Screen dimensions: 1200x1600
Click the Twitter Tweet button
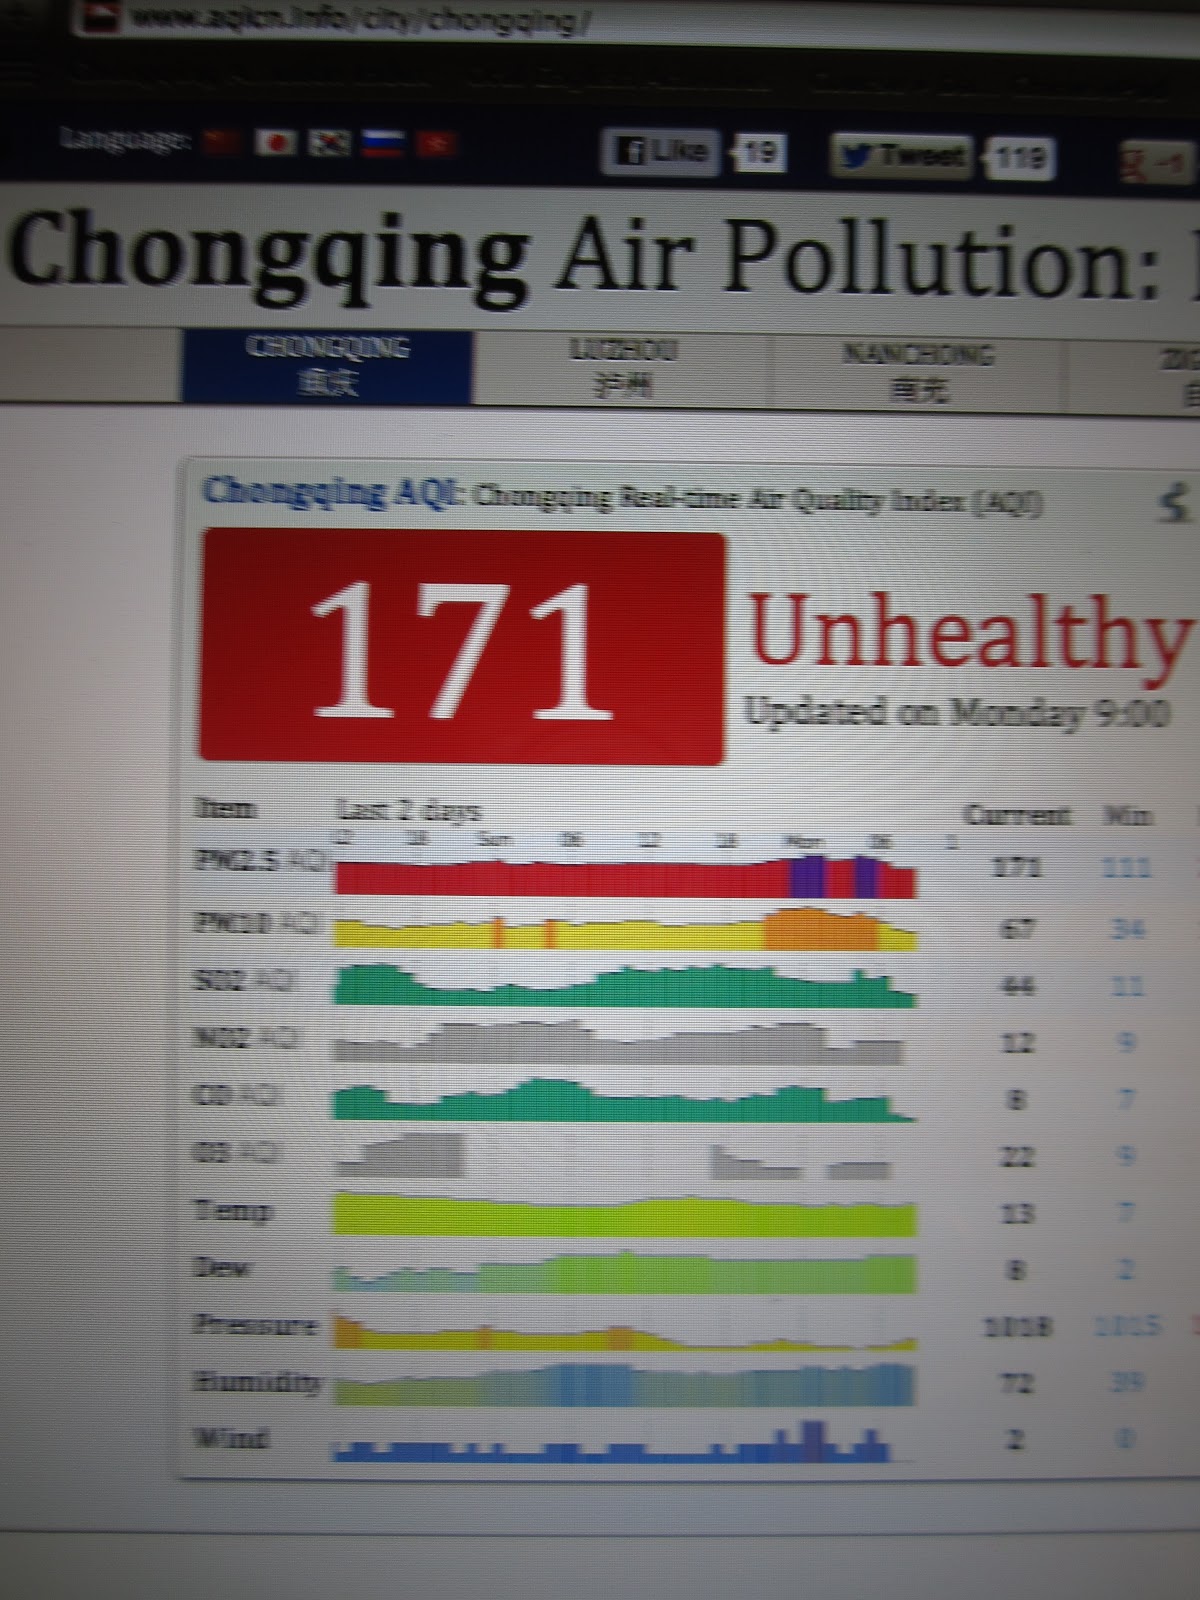click(x=901, y=156)
